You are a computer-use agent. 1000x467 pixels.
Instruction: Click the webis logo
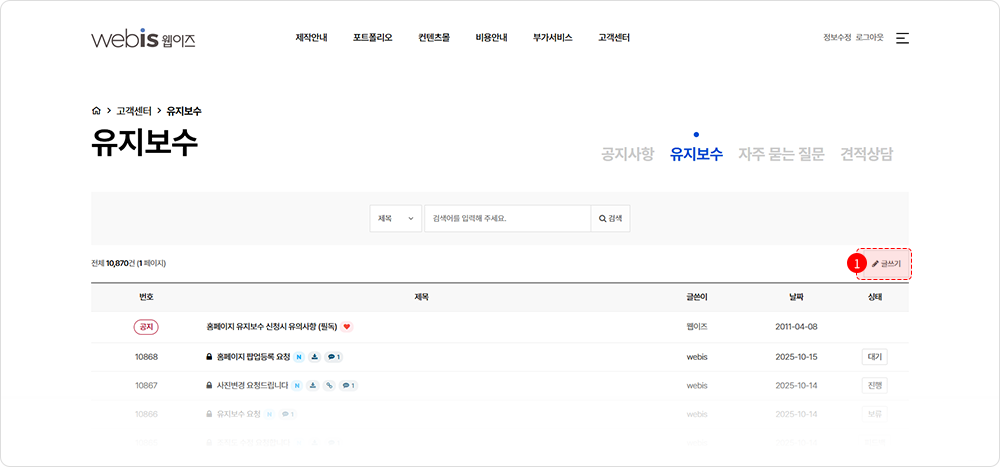(143, 39)
